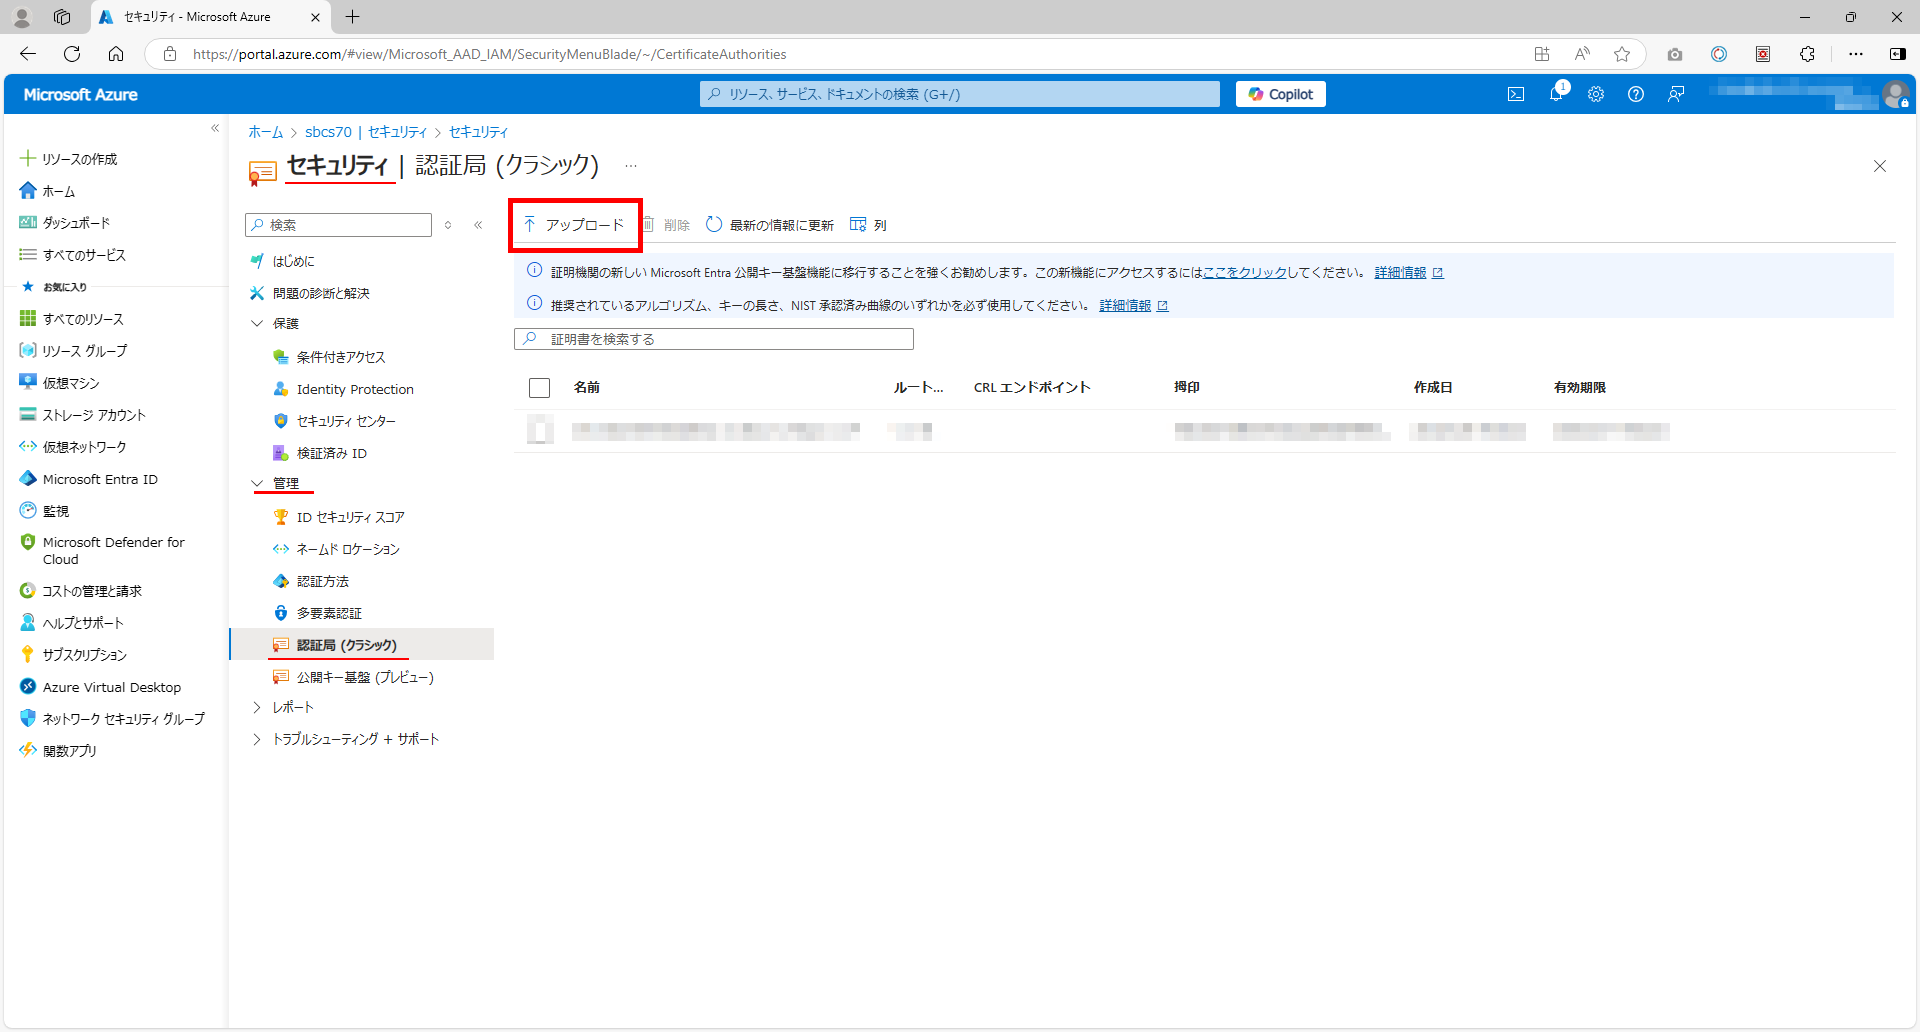
Task: Open the help question mark
Action: [1636, 94]
